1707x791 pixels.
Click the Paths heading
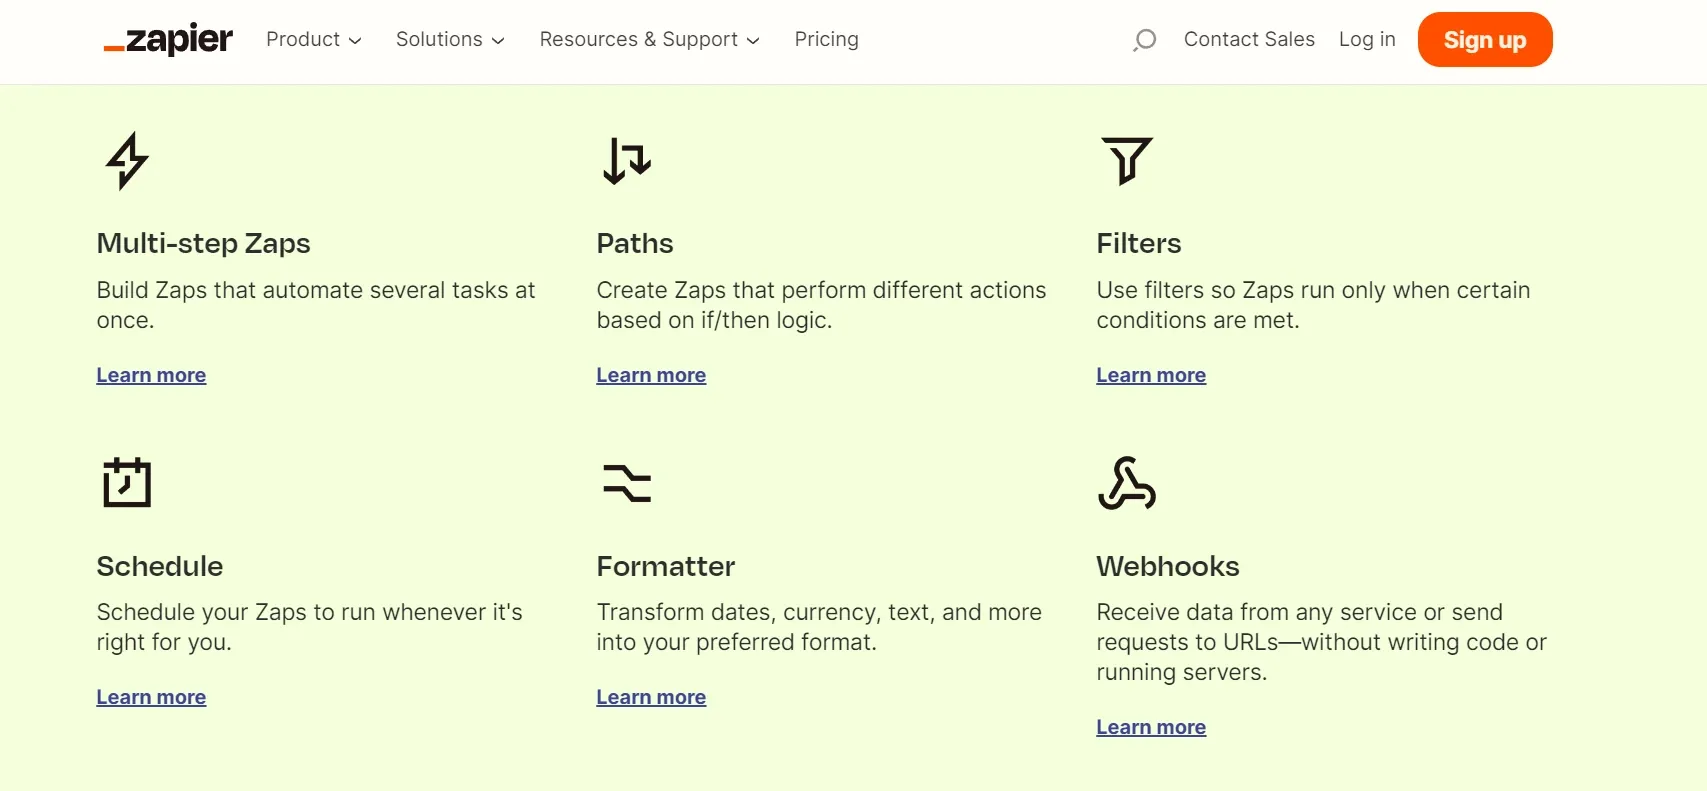pos(635,244)
